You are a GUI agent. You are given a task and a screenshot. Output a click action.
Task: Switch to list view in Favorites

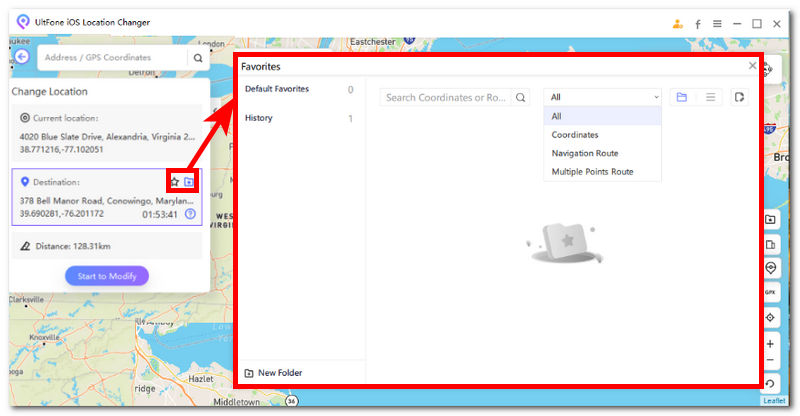pos(710,98)
